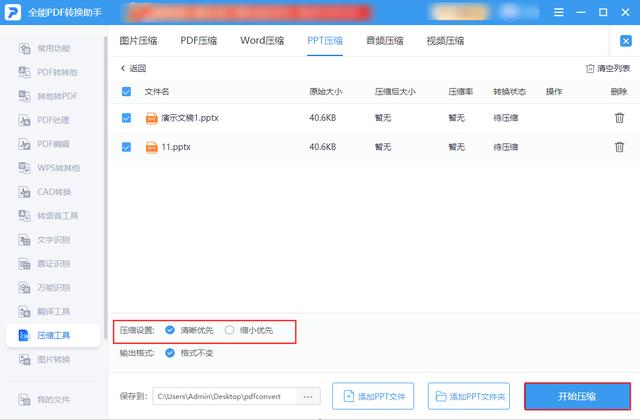The image size is (640, 420).
Task: Click the app logo in title bar
Action: tap(13, 12)
